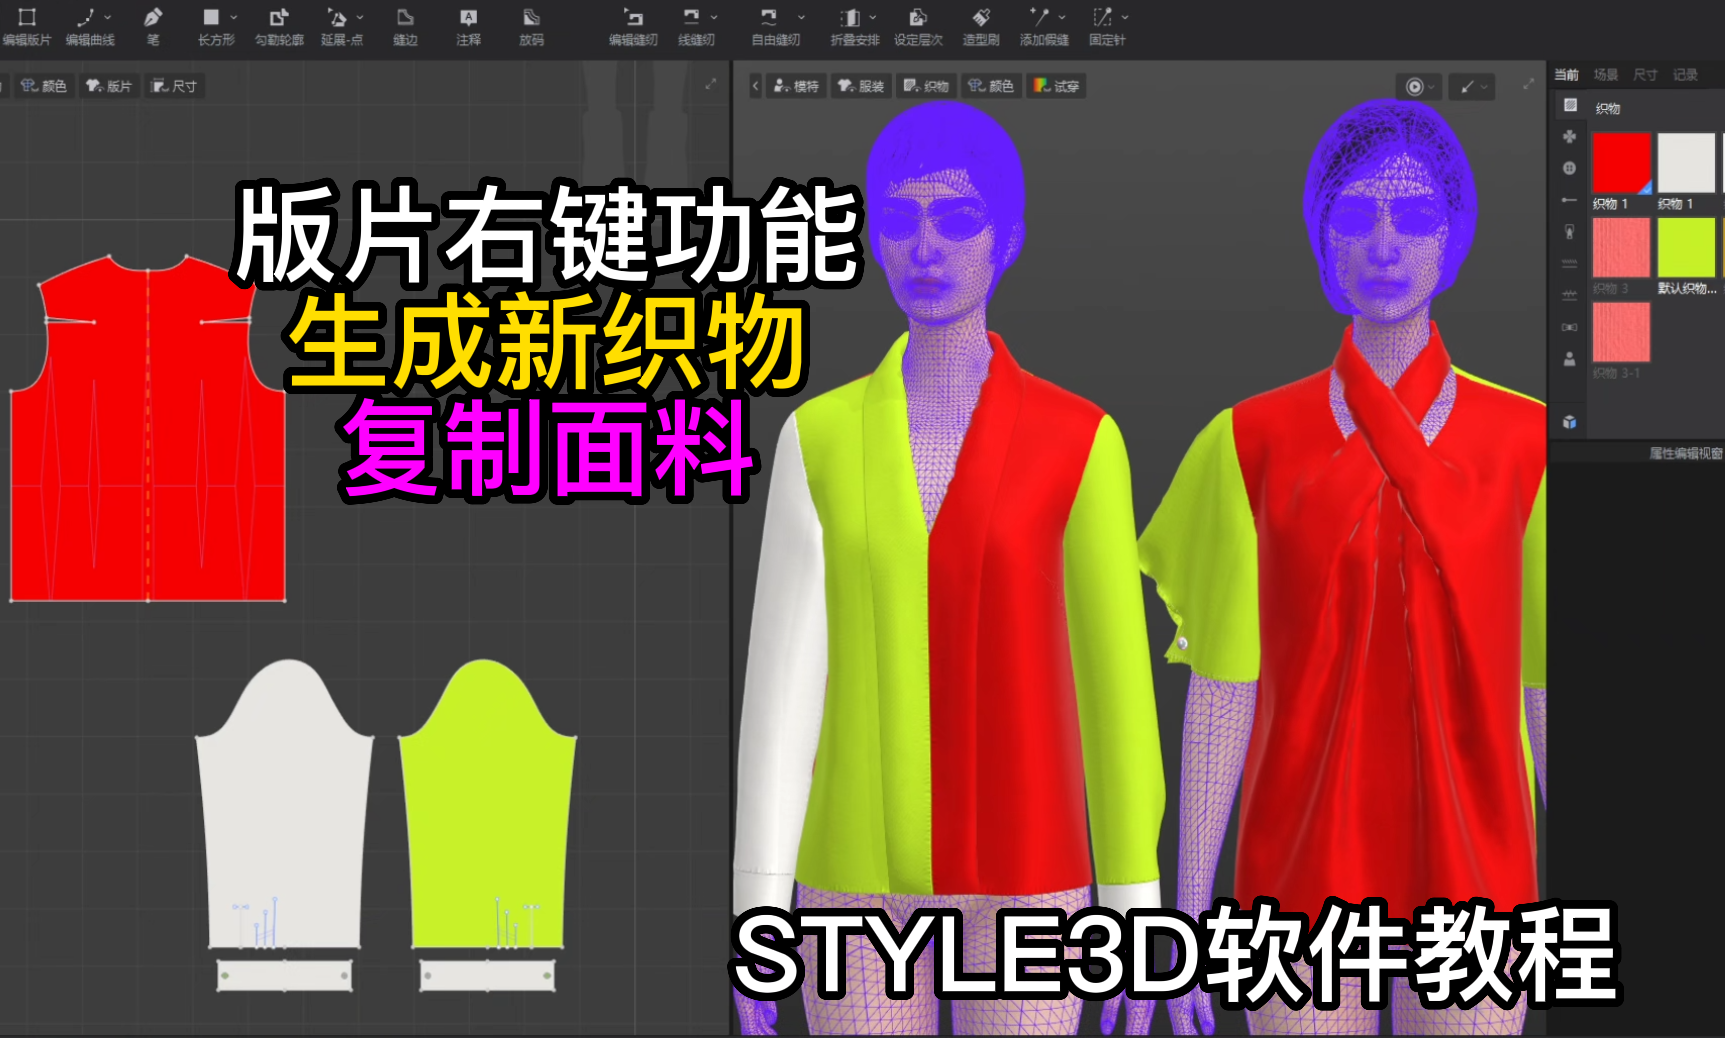Viewport: 1725px width, 1038px height.
Task: Choose the 线缝纫 line sewing tool
Action: (x=694, y=26)
